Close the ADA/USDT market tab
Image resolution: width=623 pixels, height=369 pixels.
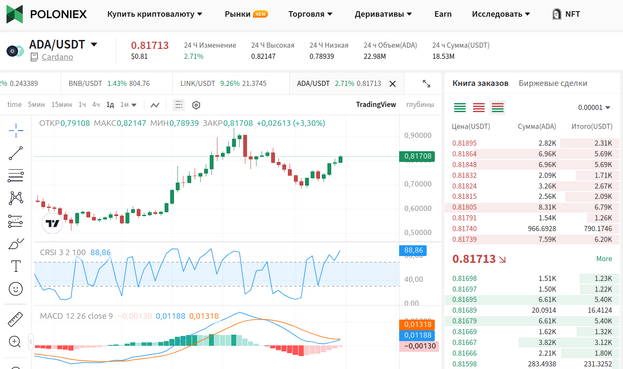pos(393,84)
